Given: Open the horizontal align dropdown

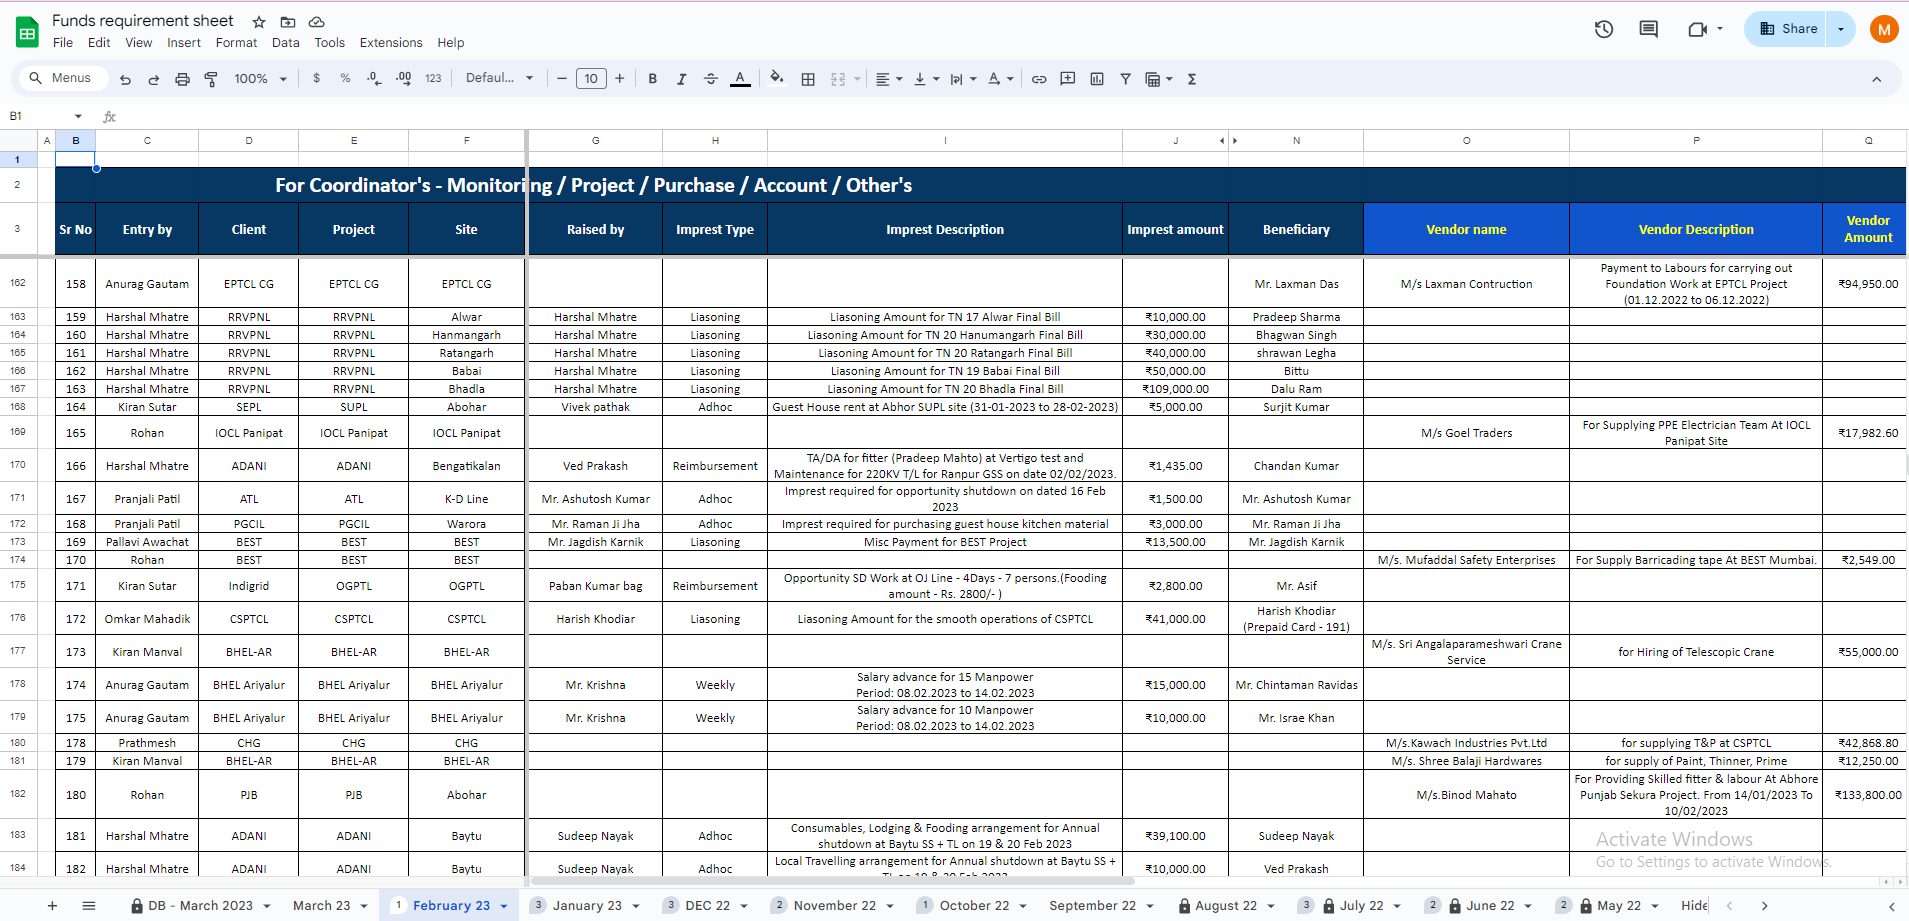Looking at the screenshot, I should point(889,79).
